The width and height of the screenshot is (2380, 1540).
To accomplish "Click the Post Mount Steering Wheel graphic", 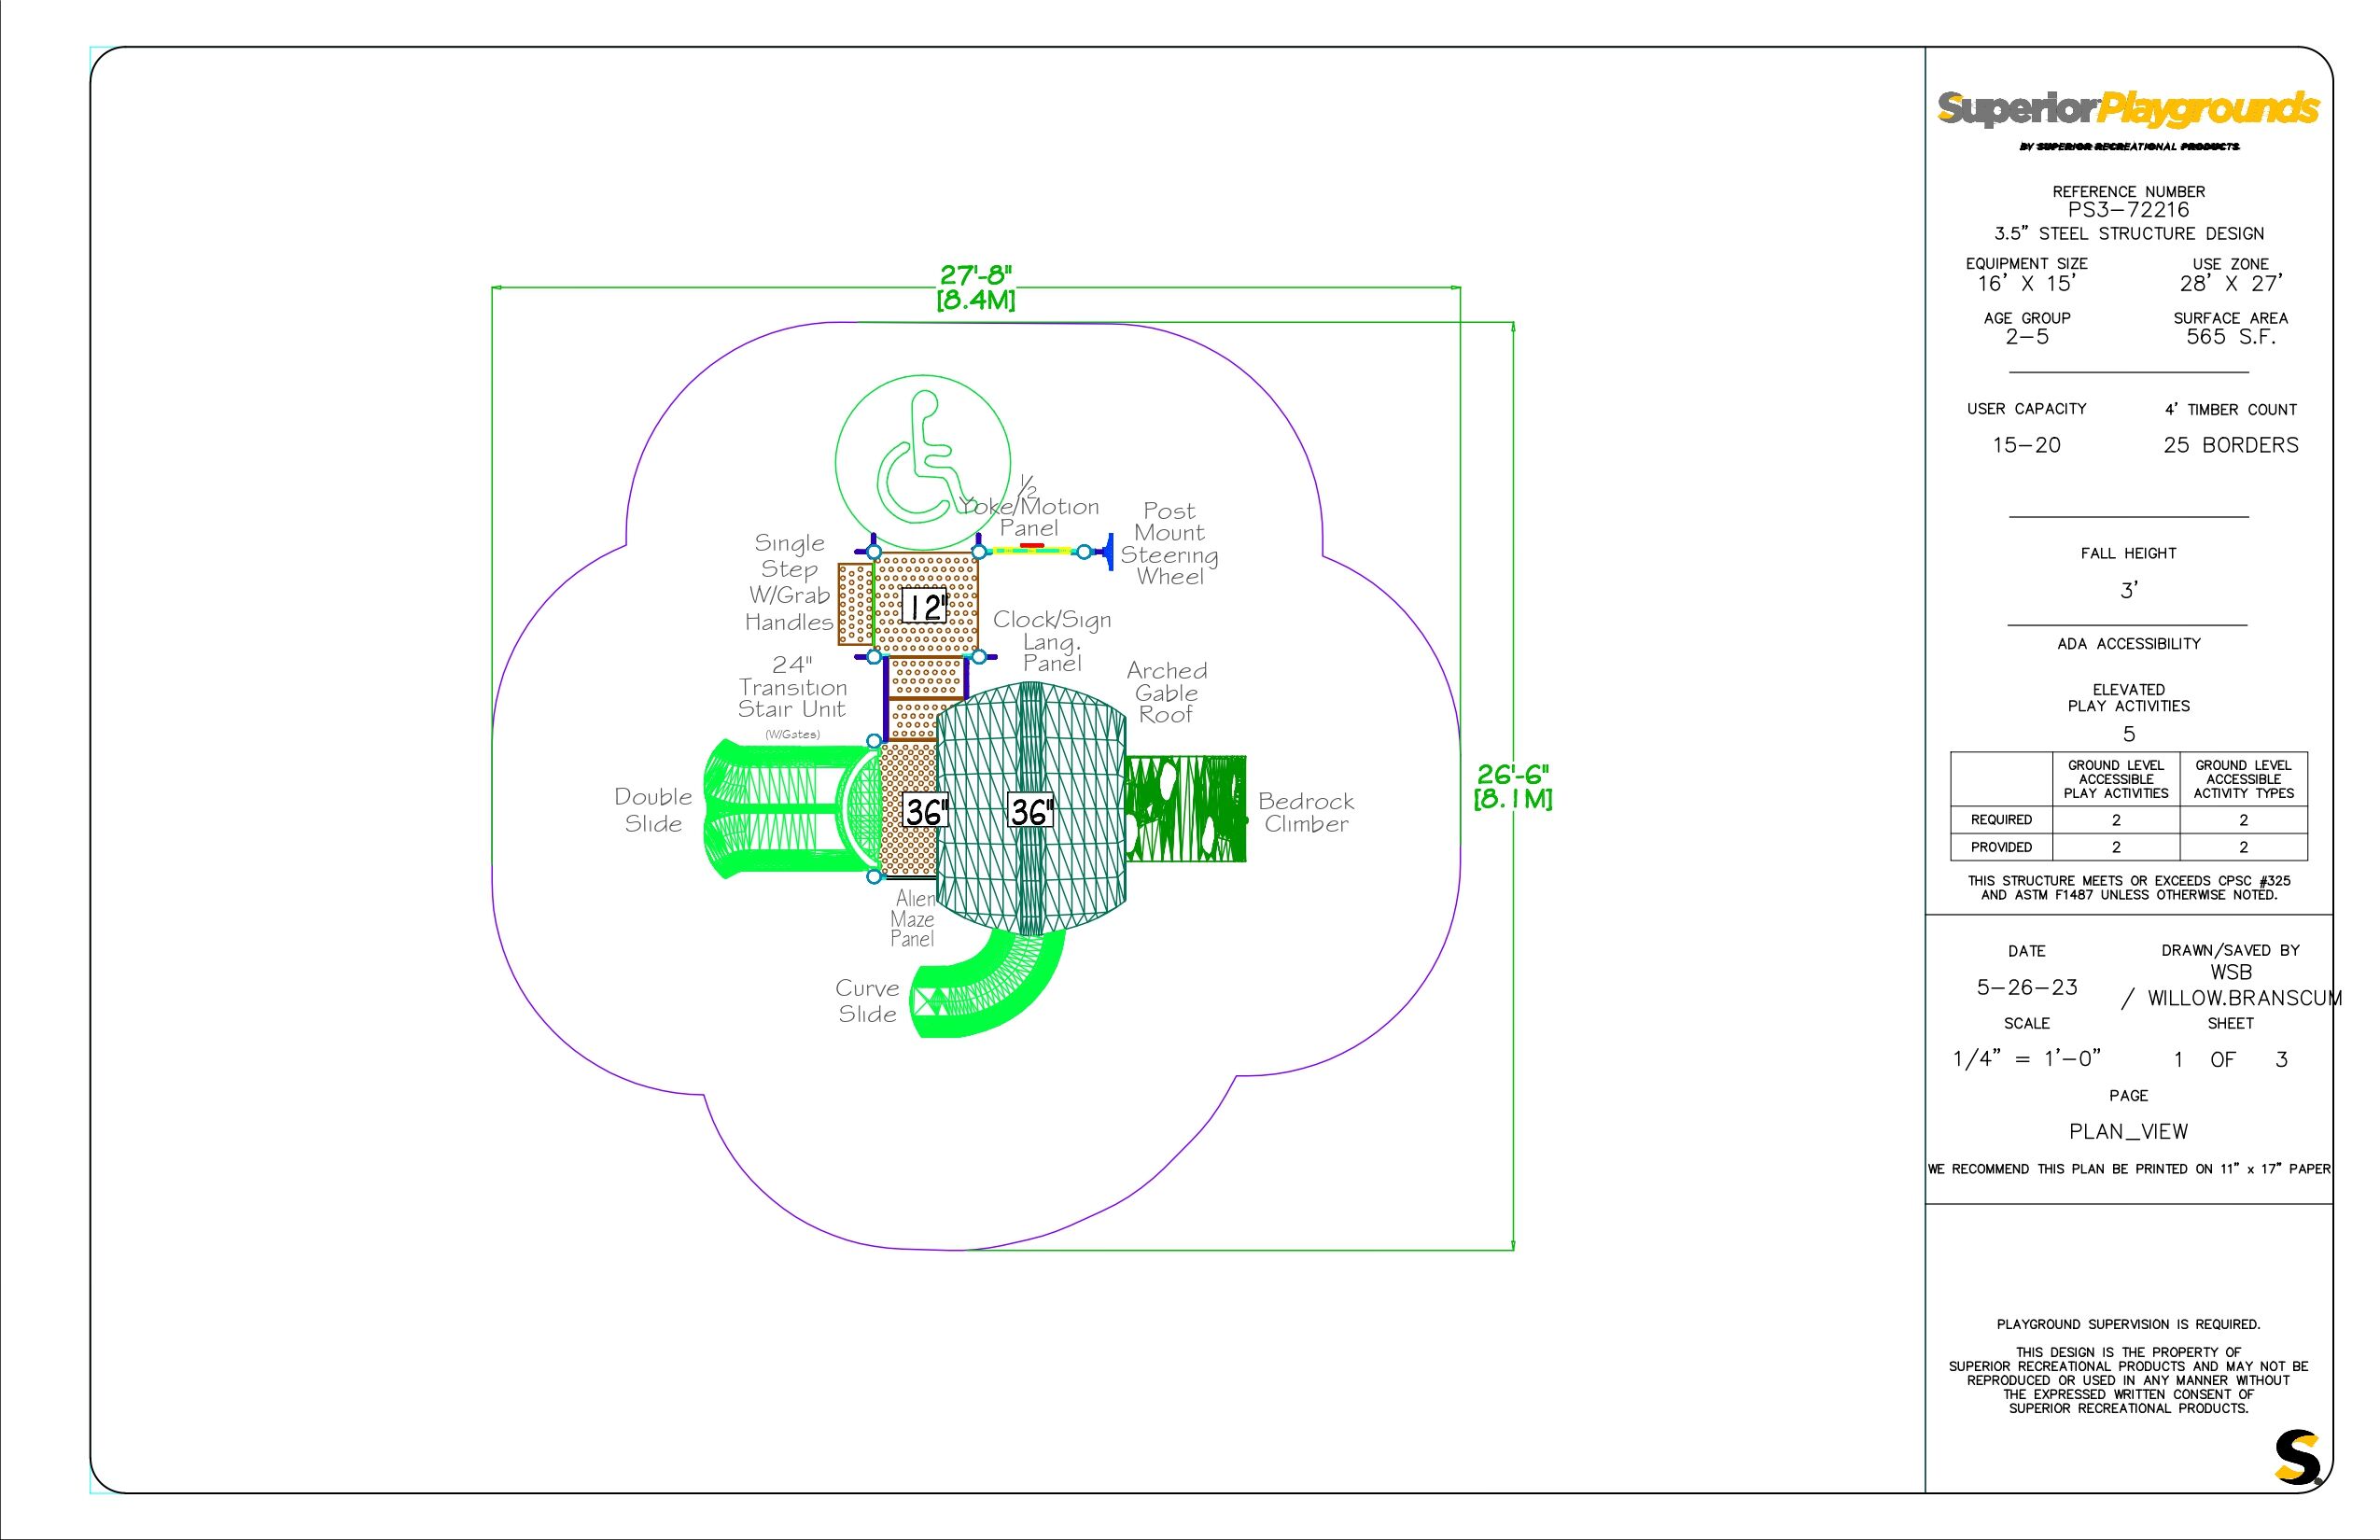I will 1108,551.
